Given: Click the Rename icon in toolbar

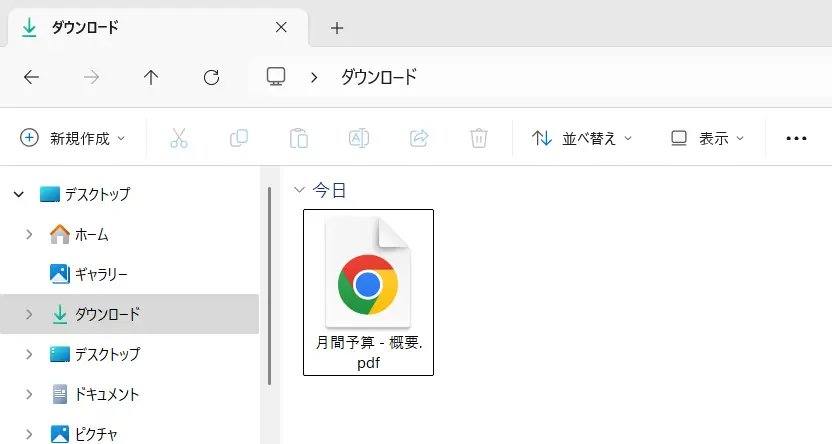Looking at the screenshot, I should coord(359,138).
